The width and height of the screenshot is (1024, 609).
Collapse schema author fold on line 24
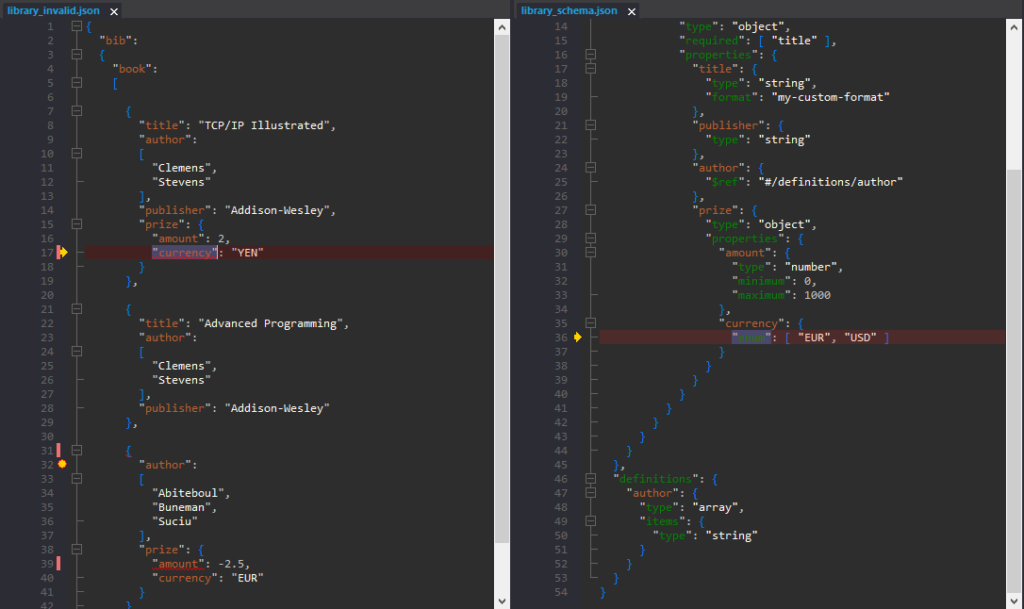pos(590,167)
